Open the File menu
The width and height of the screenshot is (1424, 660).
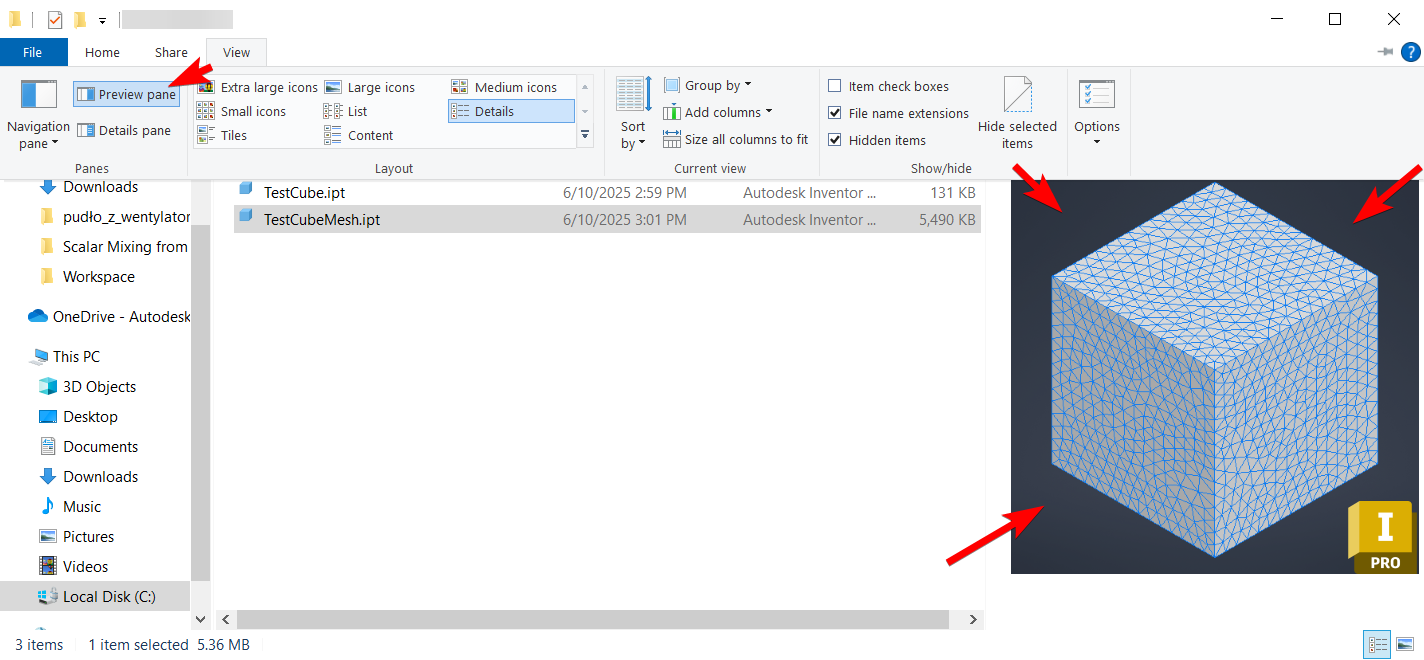33,51
